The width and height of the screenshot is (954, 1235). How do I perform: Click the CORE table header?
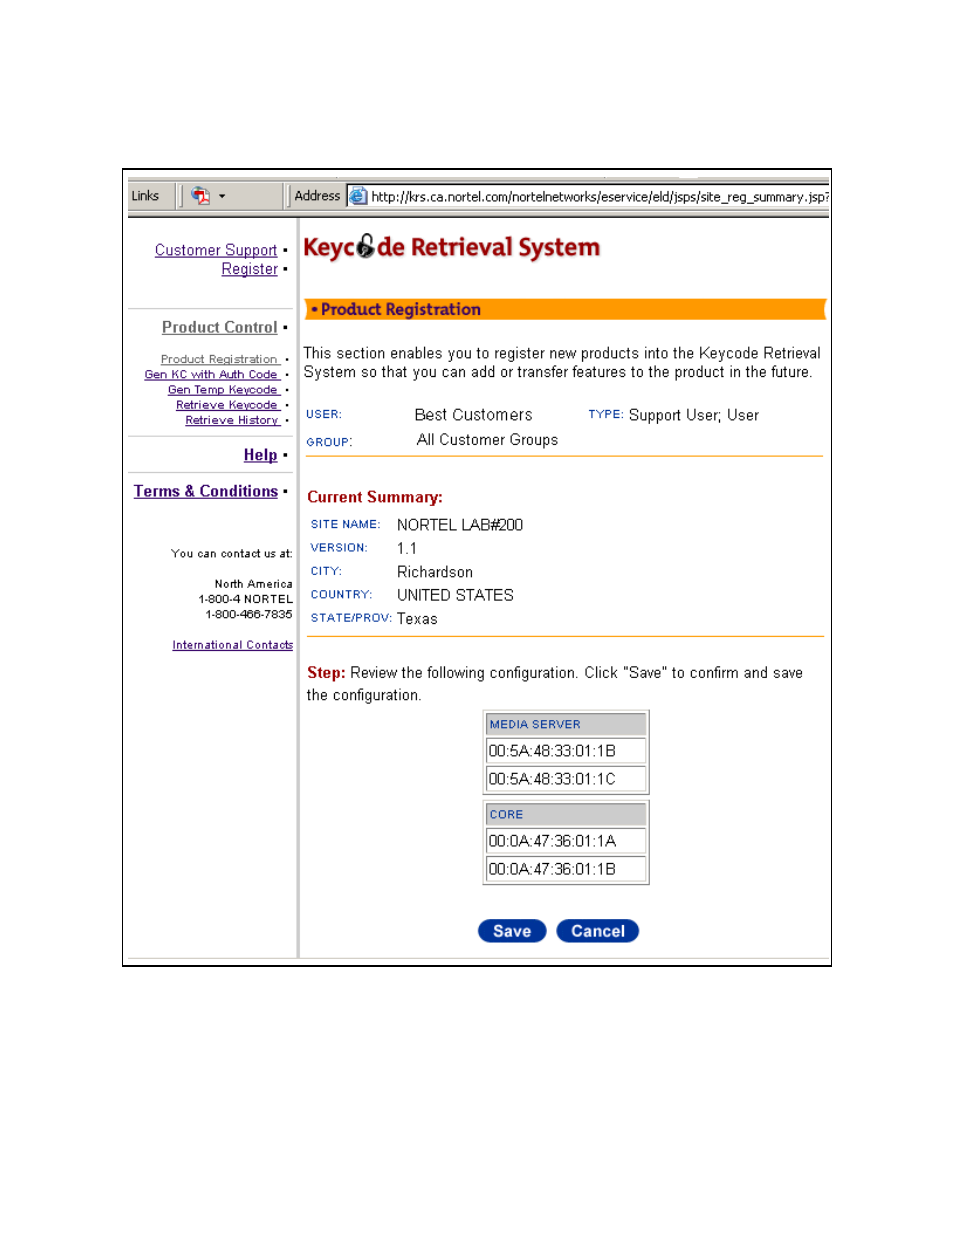566,814
